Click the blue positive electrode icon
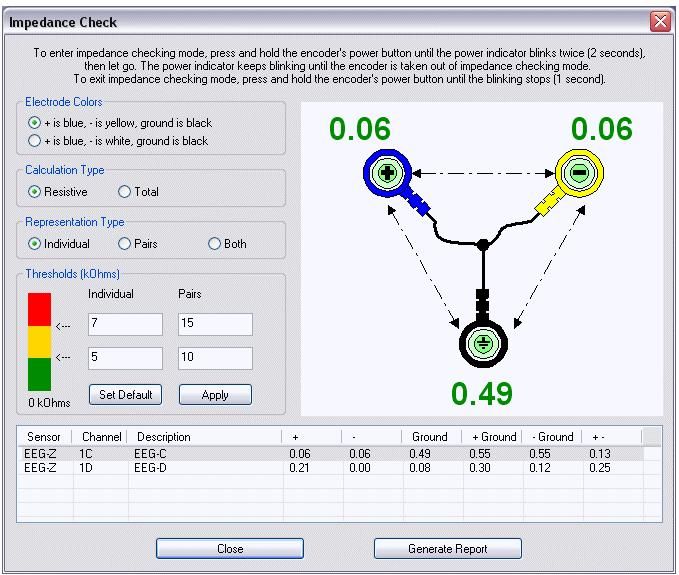Image resolution: width=679 pixels, height=575 pixels. (387, 173)
